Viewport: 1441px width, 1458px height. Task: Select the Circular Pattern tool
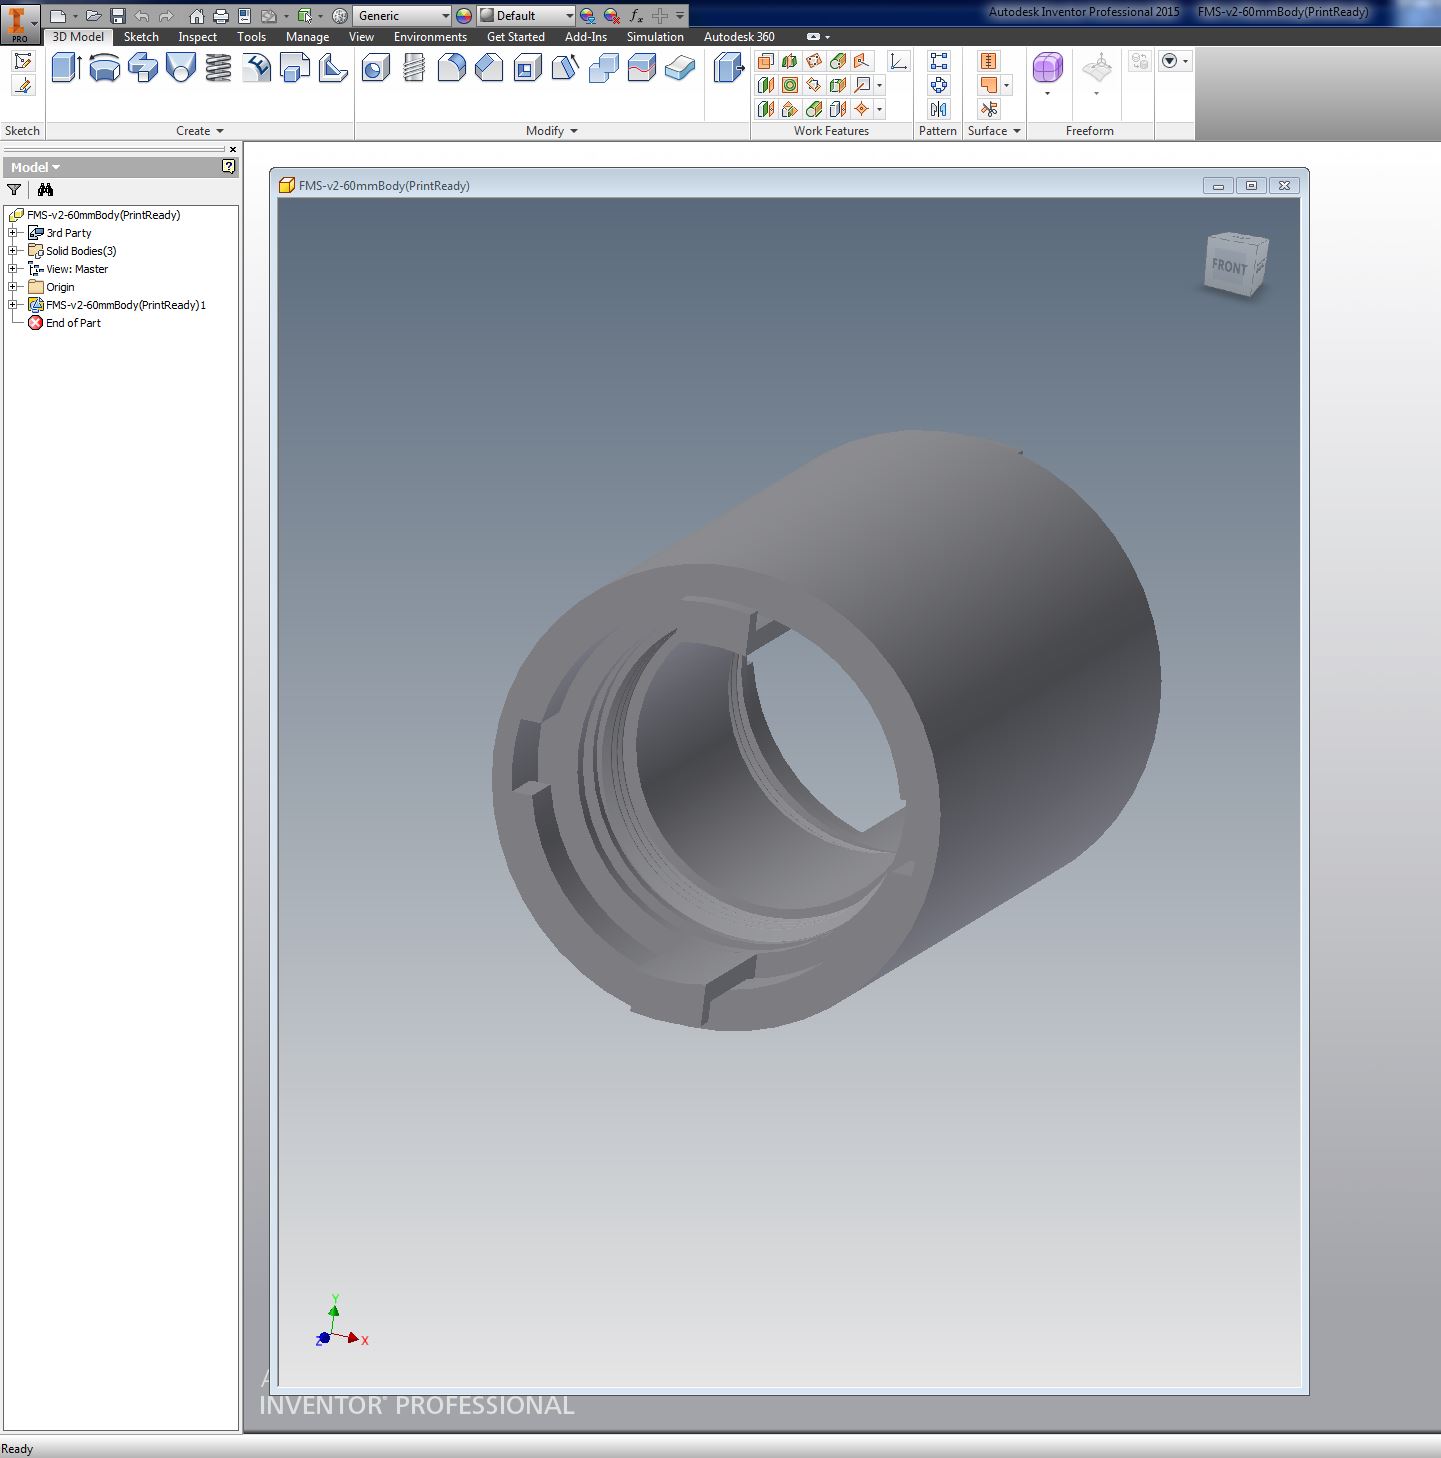point(938,85)
